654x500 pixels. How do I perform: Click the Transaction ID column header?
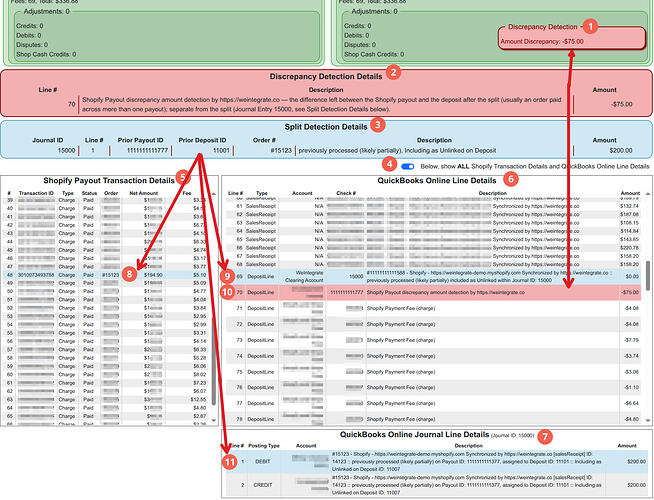[36, 193]
